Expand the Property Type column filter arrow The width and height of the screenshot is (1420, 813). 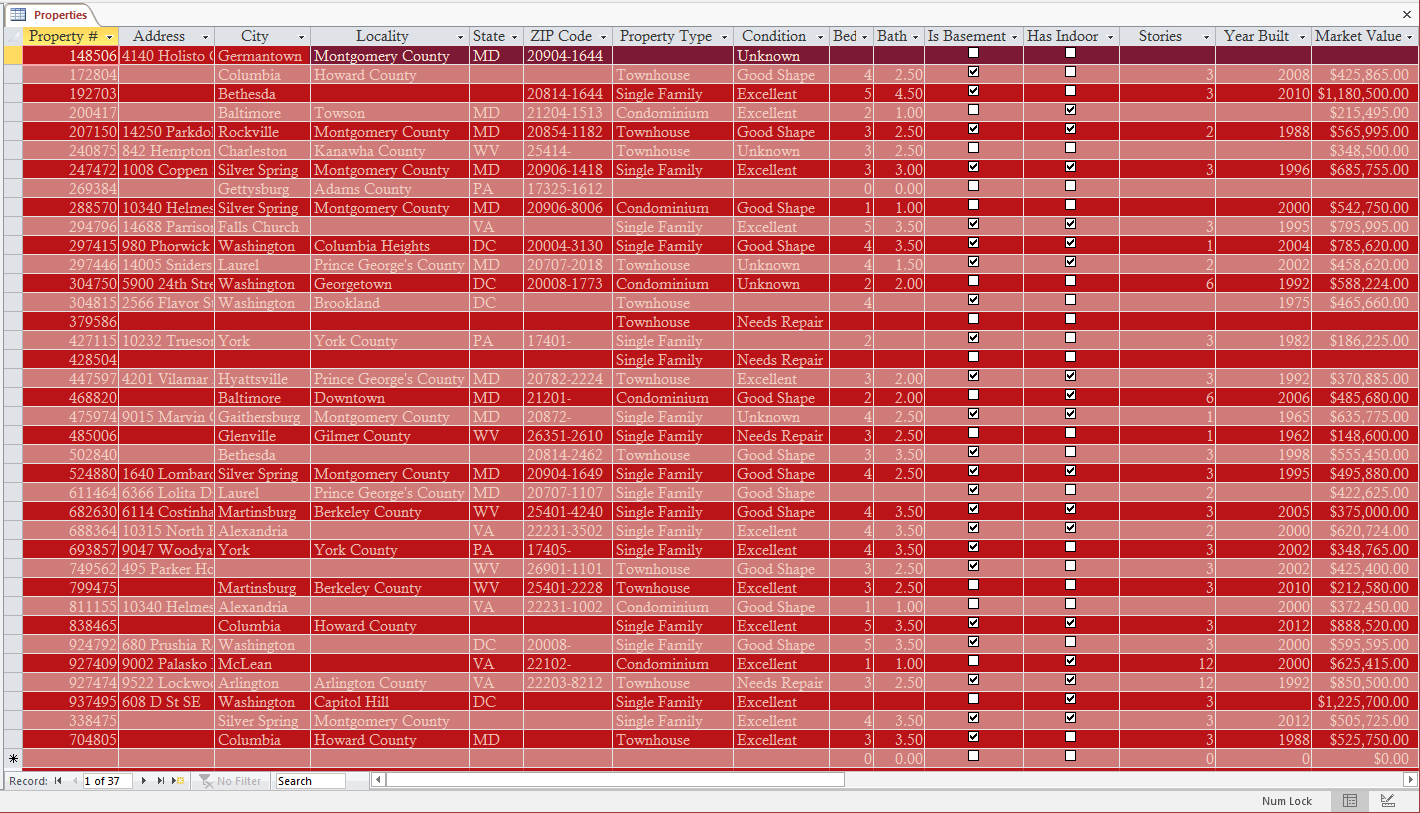point(723,37)
